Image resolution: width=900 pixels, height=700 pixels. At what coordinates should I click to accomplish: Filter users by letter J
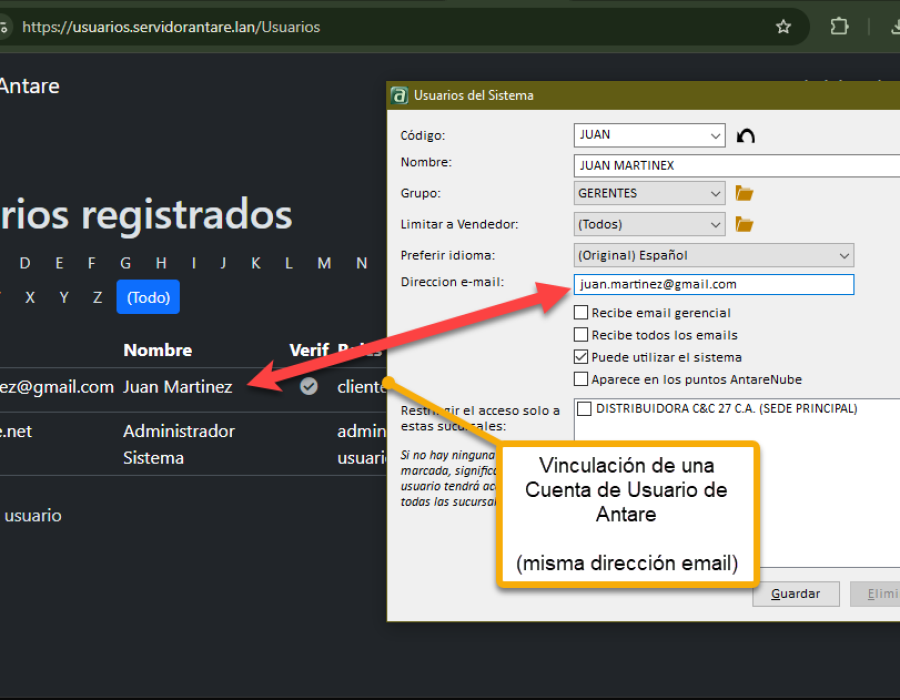coord(223,263)
